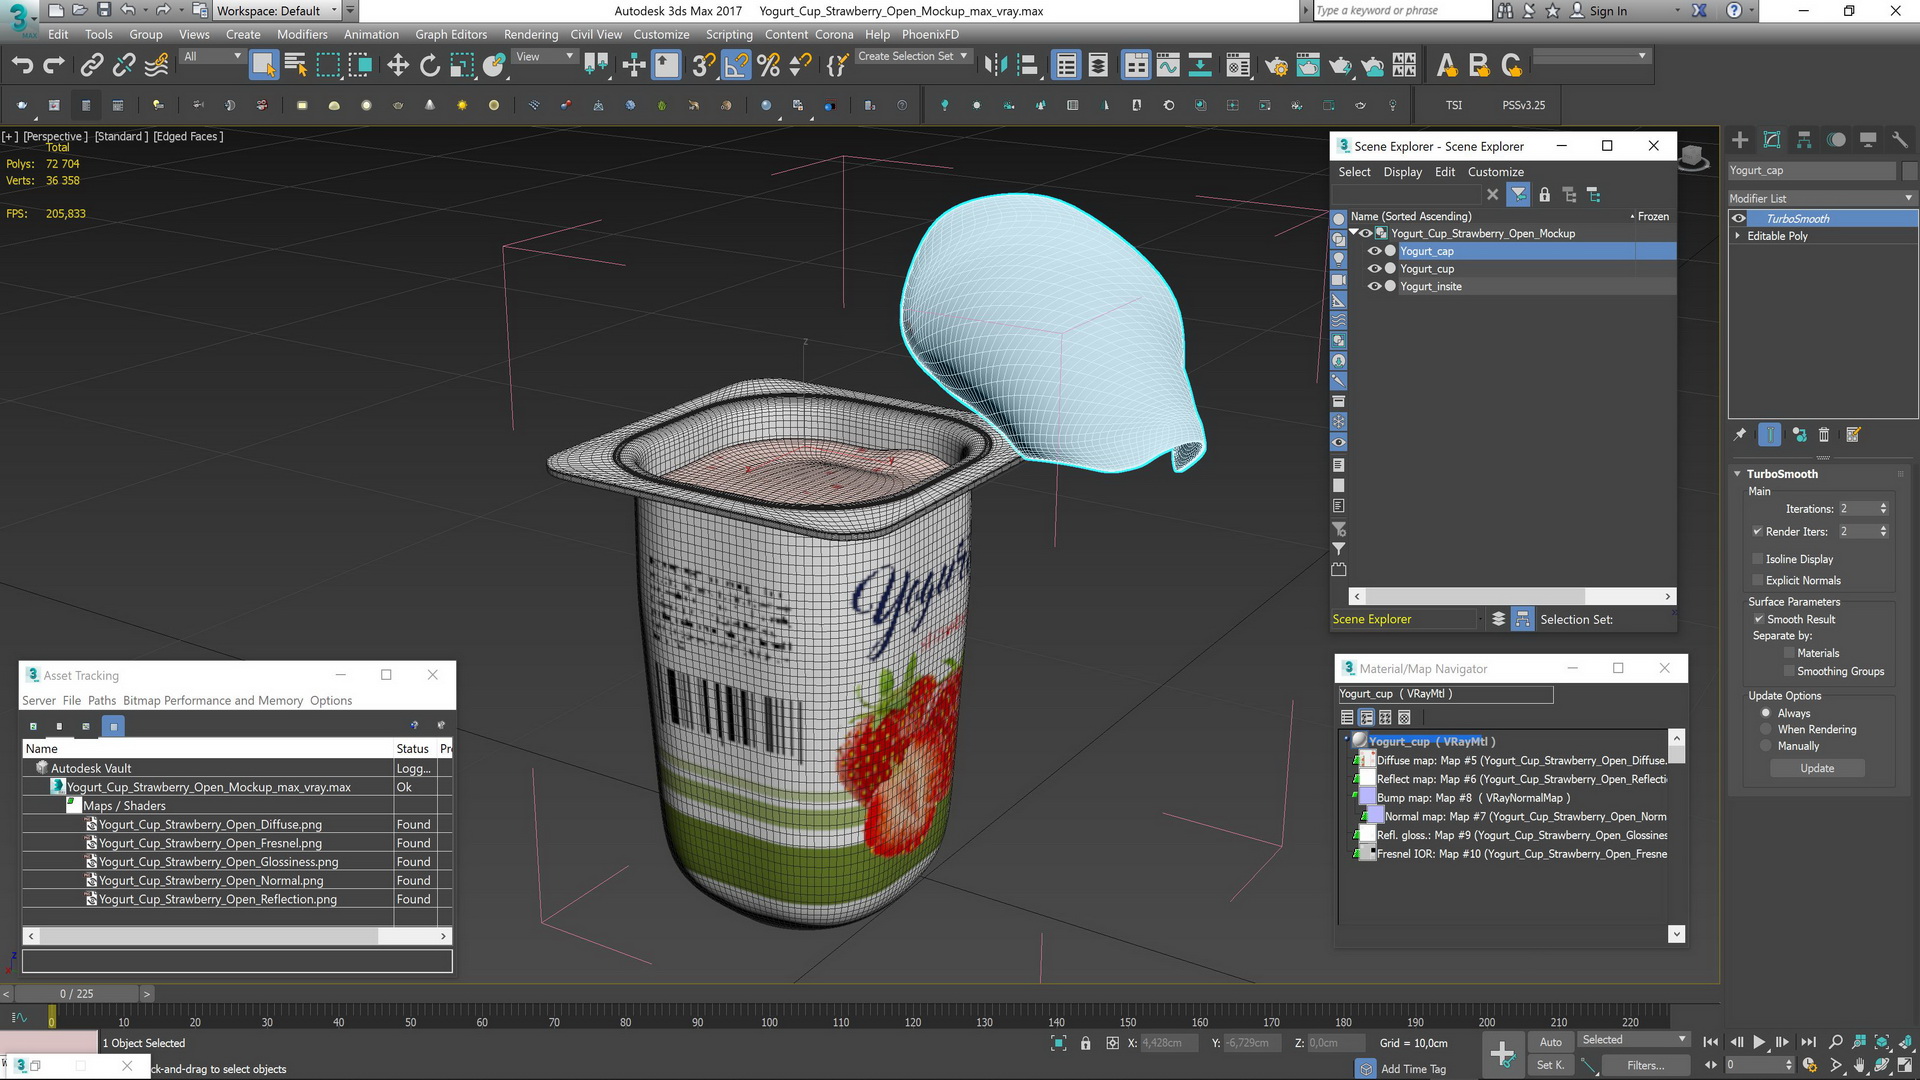Open the Utilities command panel tab
Image resolution: width=1920 pixels, height=1080 pixels.
pyautogui.click(x=1900, y=140)
